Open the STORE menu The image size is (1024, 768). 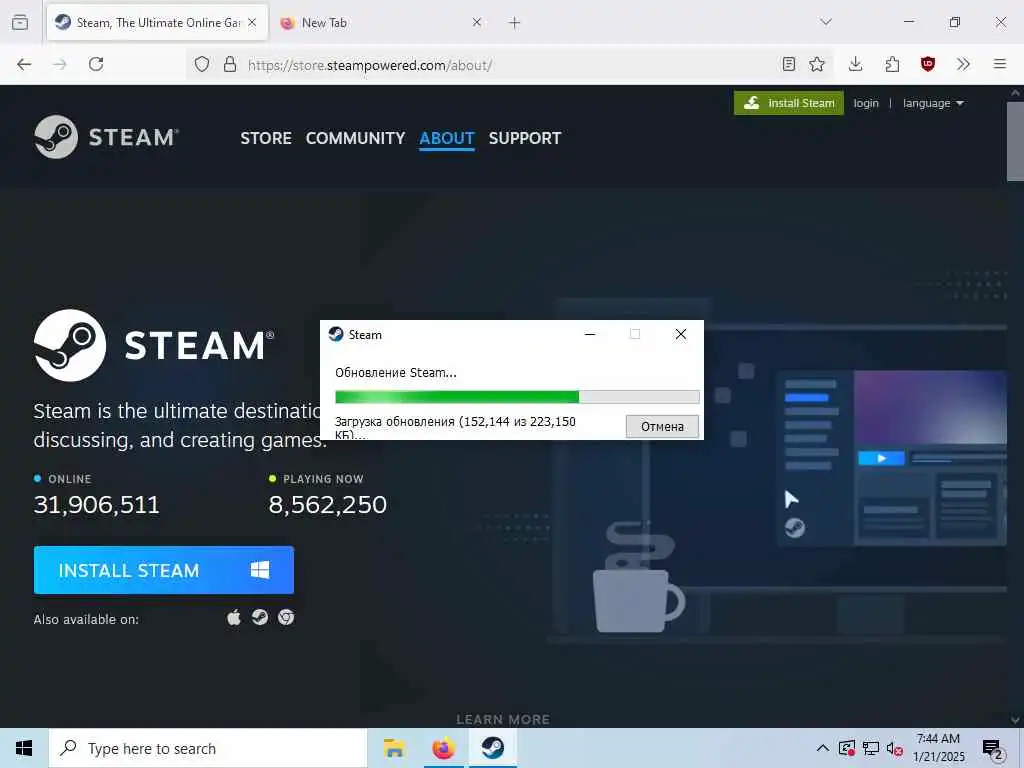266,138
